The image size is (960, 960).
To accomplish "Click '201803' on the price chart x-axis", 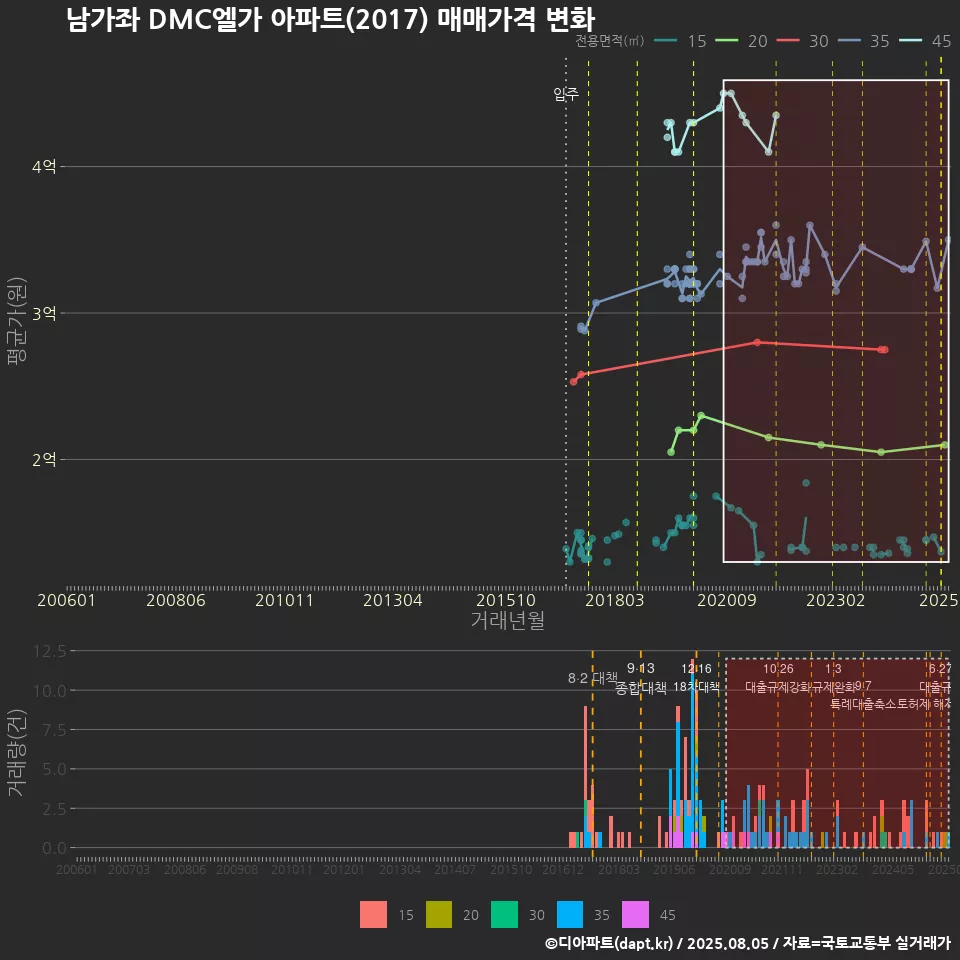I will click(x=615, y=600).
